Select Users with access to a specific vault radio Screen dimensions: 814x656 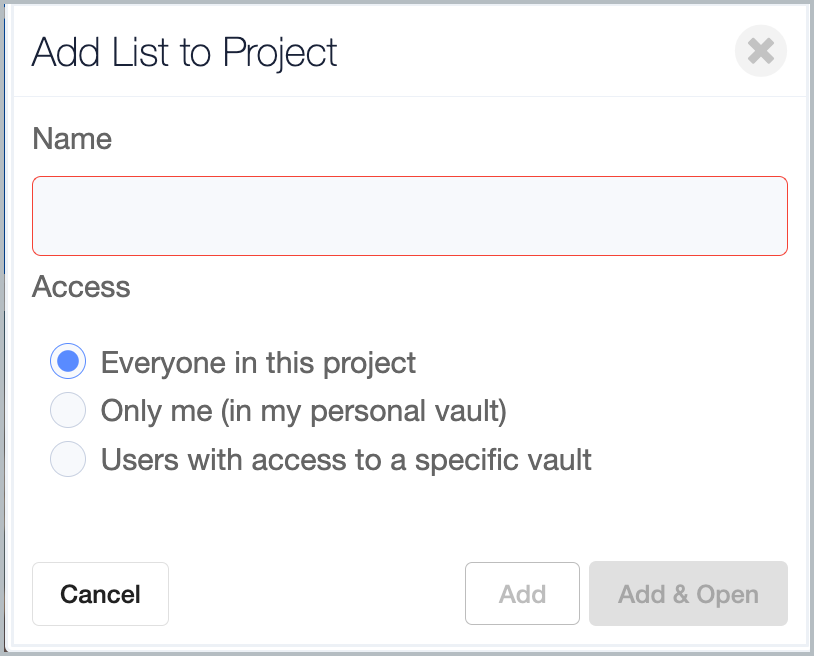point(68,459)
